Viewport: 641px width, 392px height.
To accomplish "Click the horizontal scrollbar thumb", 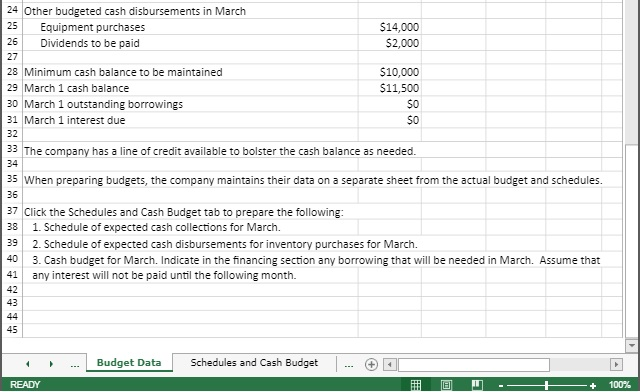I will click(474, 364).
